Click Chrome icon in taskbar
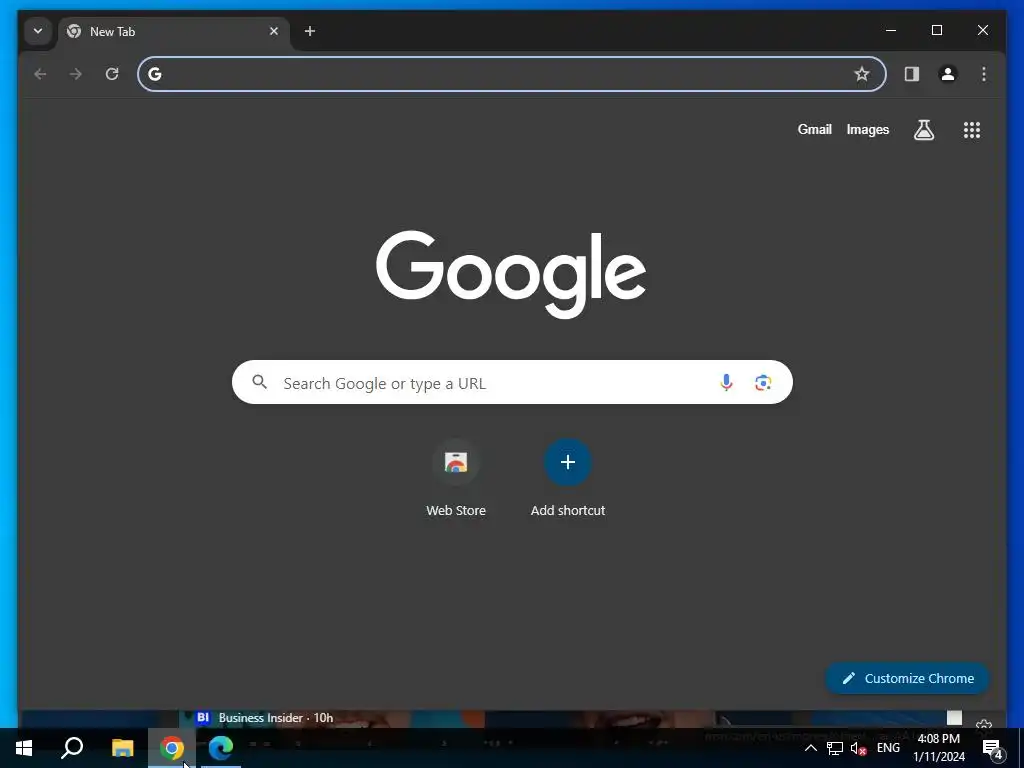1024x768 pixels. pos(172,748)
